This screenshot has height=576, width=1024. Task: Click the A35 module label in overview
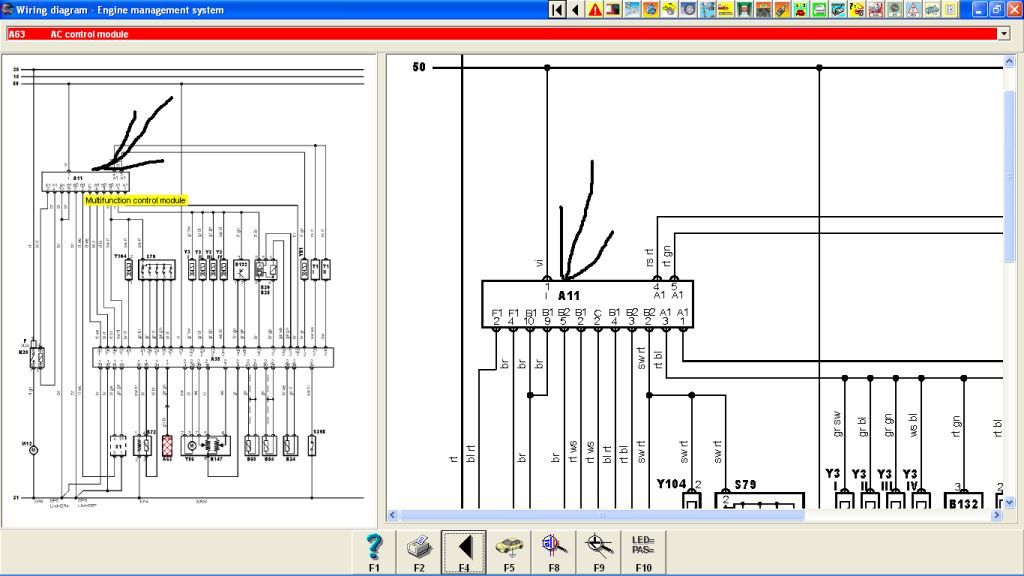(x=216, y=359)
